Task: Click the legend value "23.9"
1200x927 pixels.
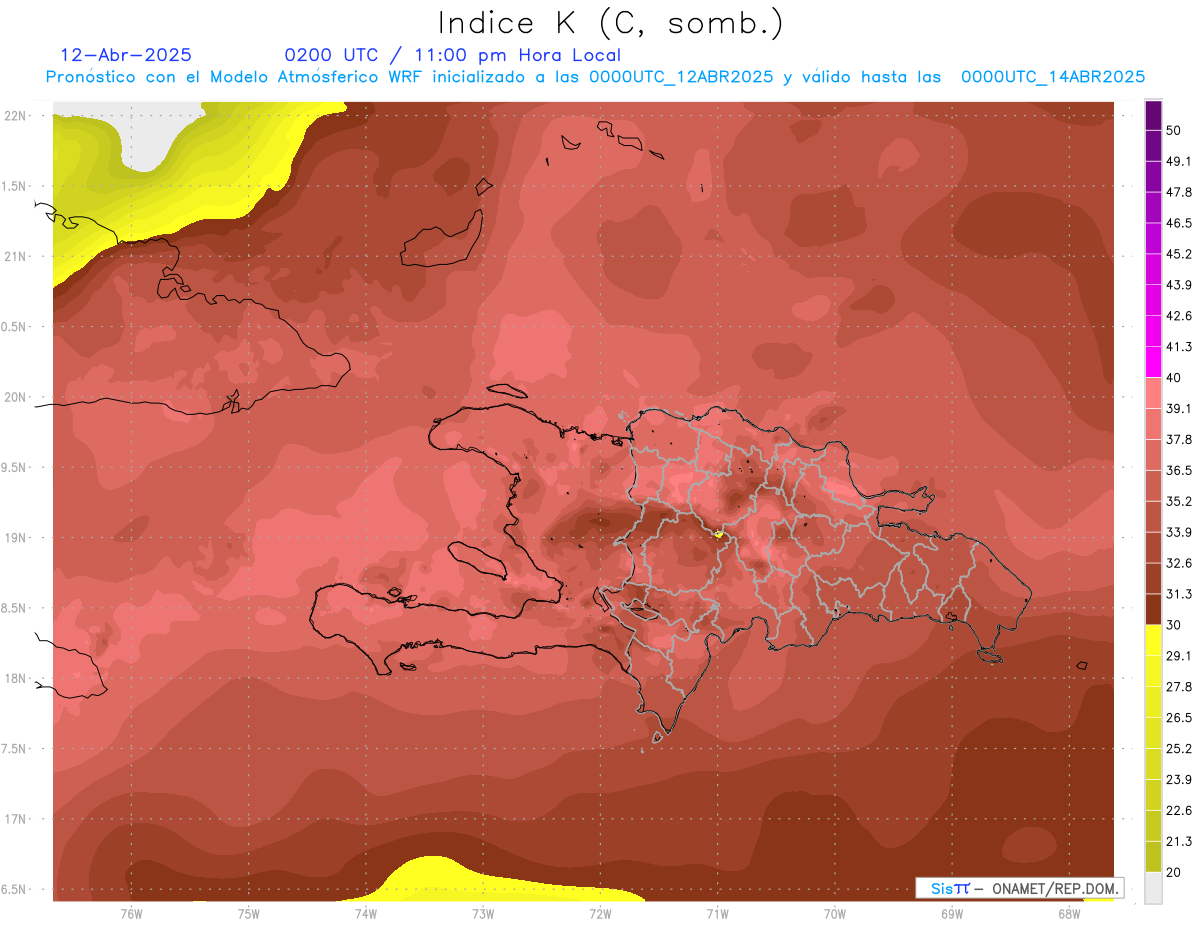Action: 1179,780
